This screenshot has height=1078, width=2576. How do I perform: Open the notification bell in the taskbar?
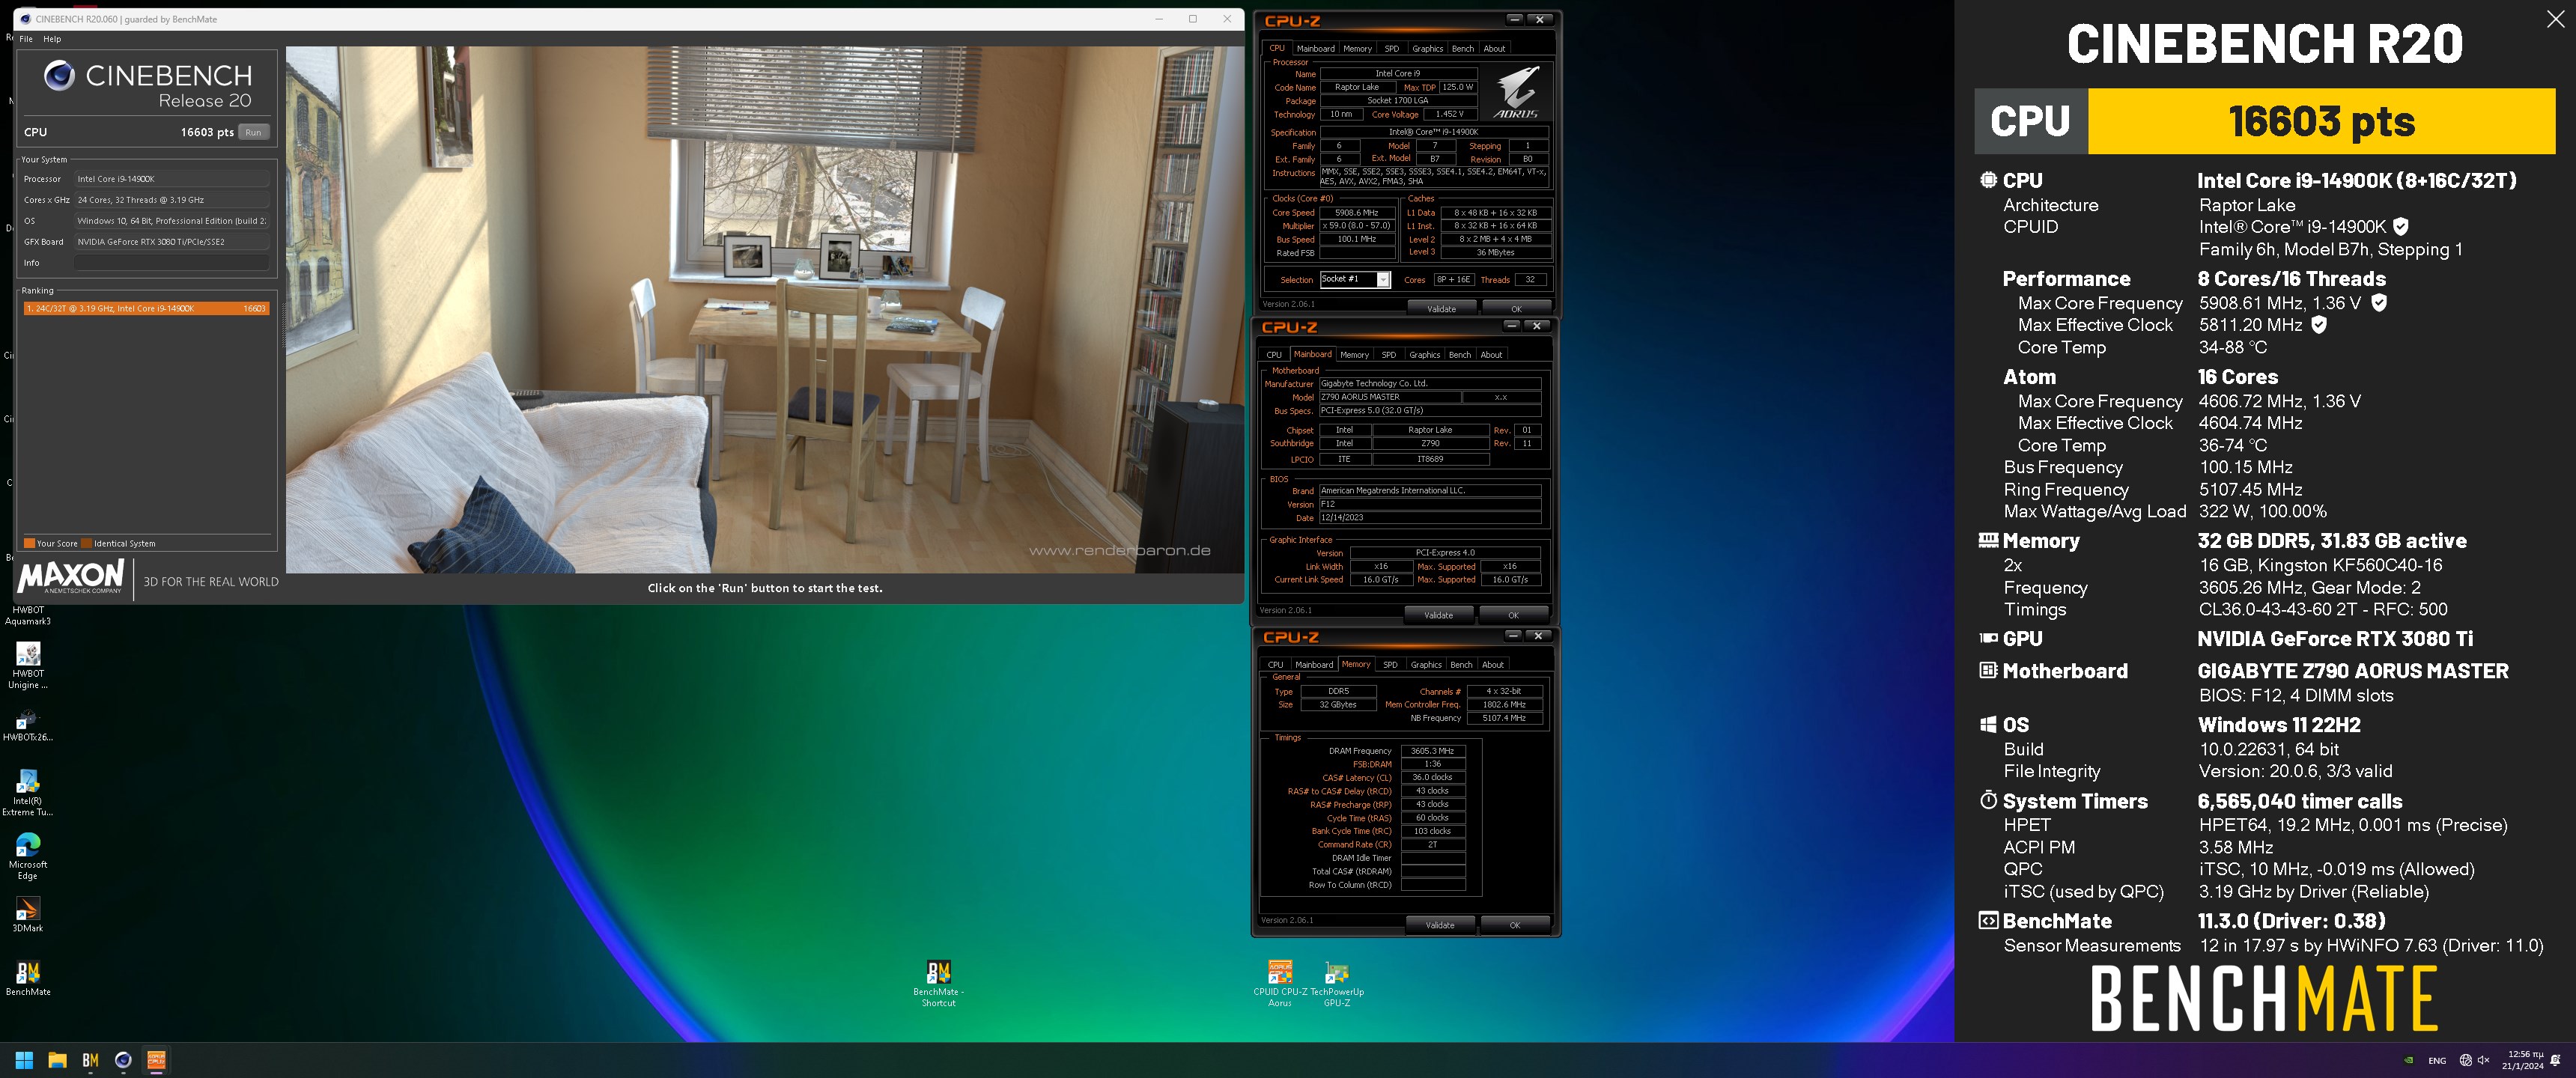tap(2556, 1060)
